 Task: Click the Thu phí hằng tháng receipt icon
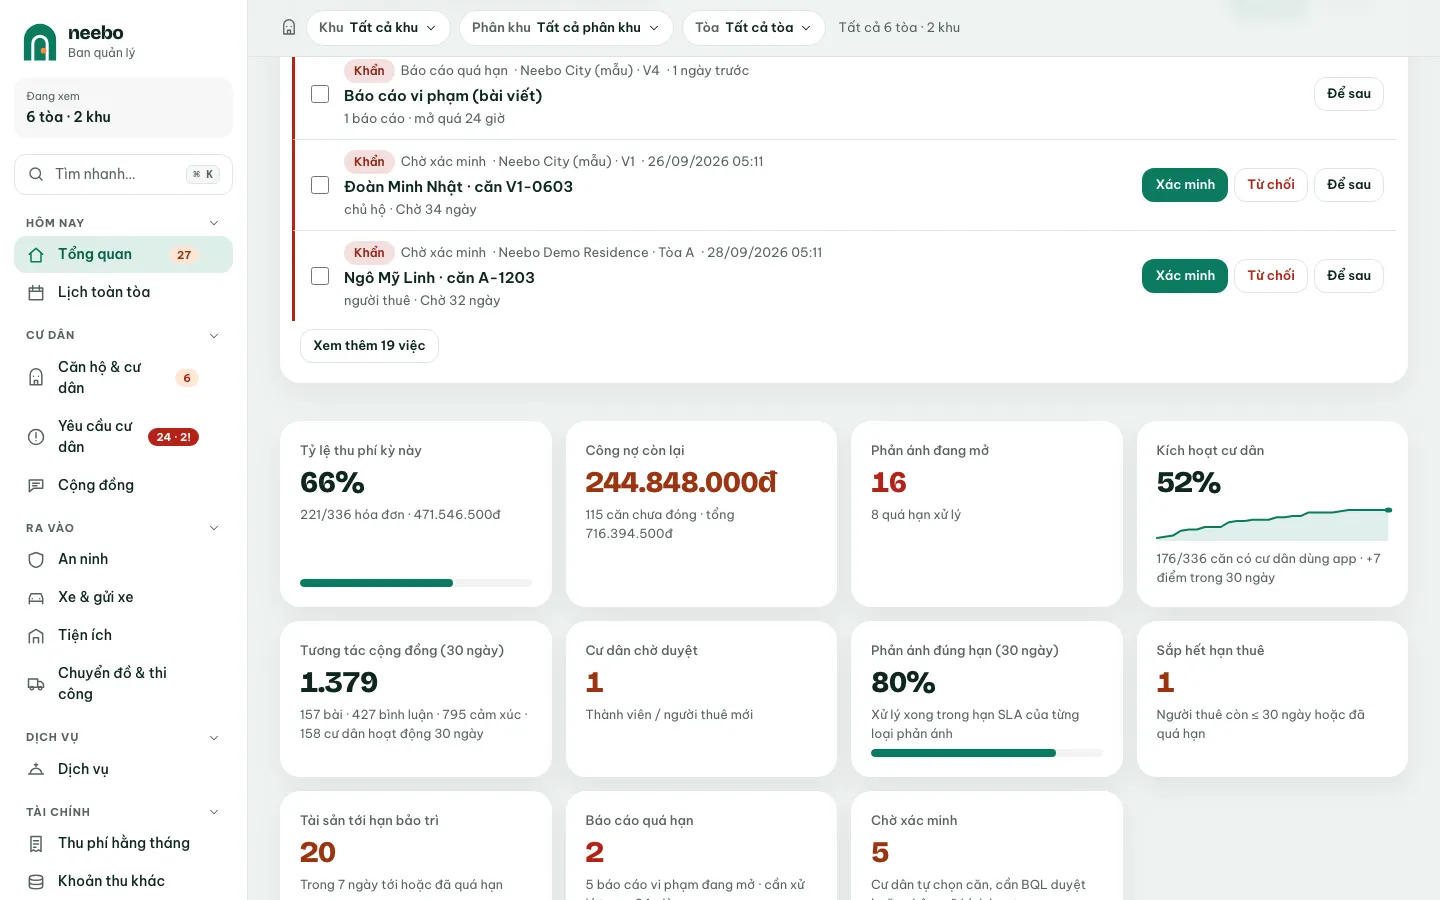[36, 844]
